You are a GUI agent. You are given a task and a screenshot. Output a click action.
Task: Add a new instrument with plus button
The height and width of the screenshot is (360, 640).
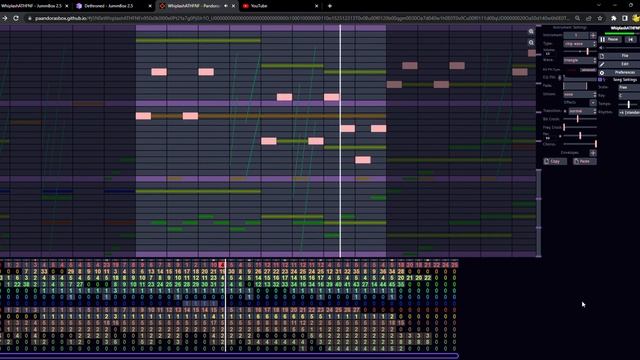click(593, 36)
